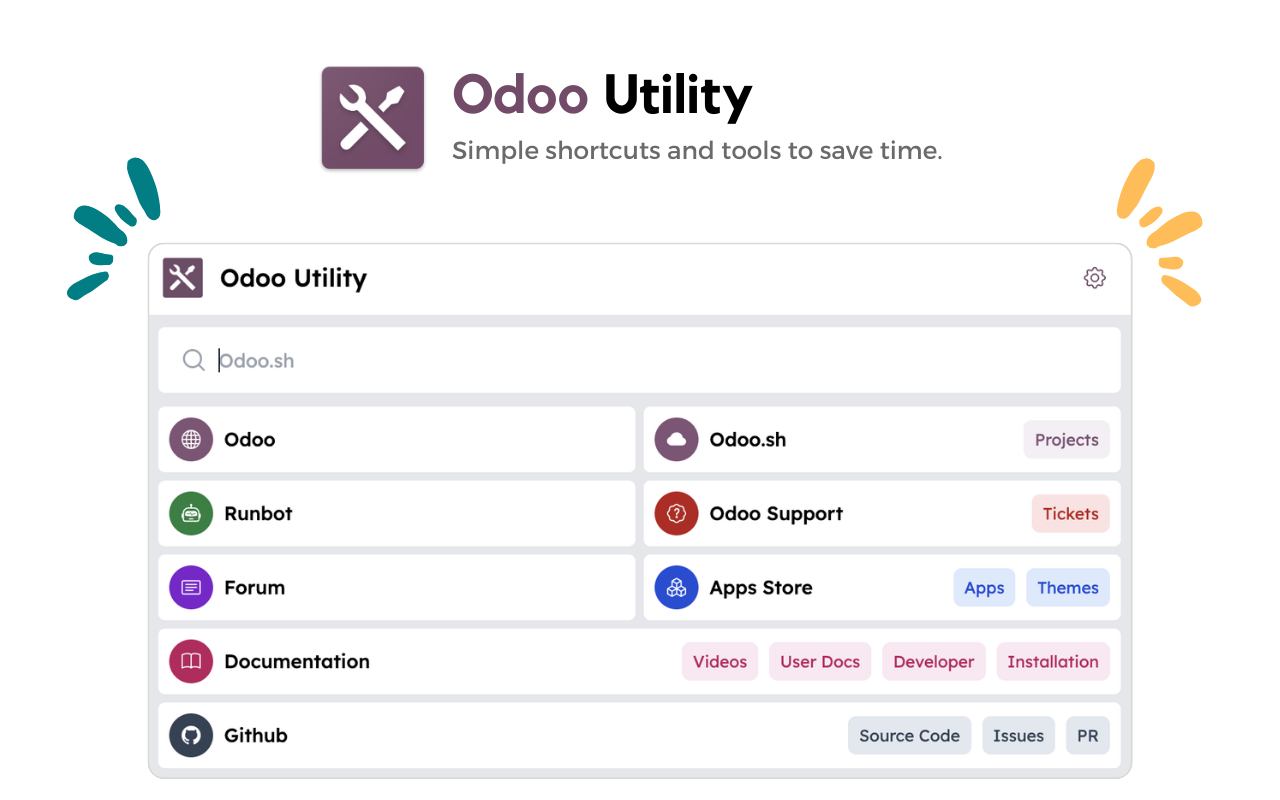Click the search magnifier icon
Image resolution: width=1280 pixels, height=800 pixels.
coord(193,360)
